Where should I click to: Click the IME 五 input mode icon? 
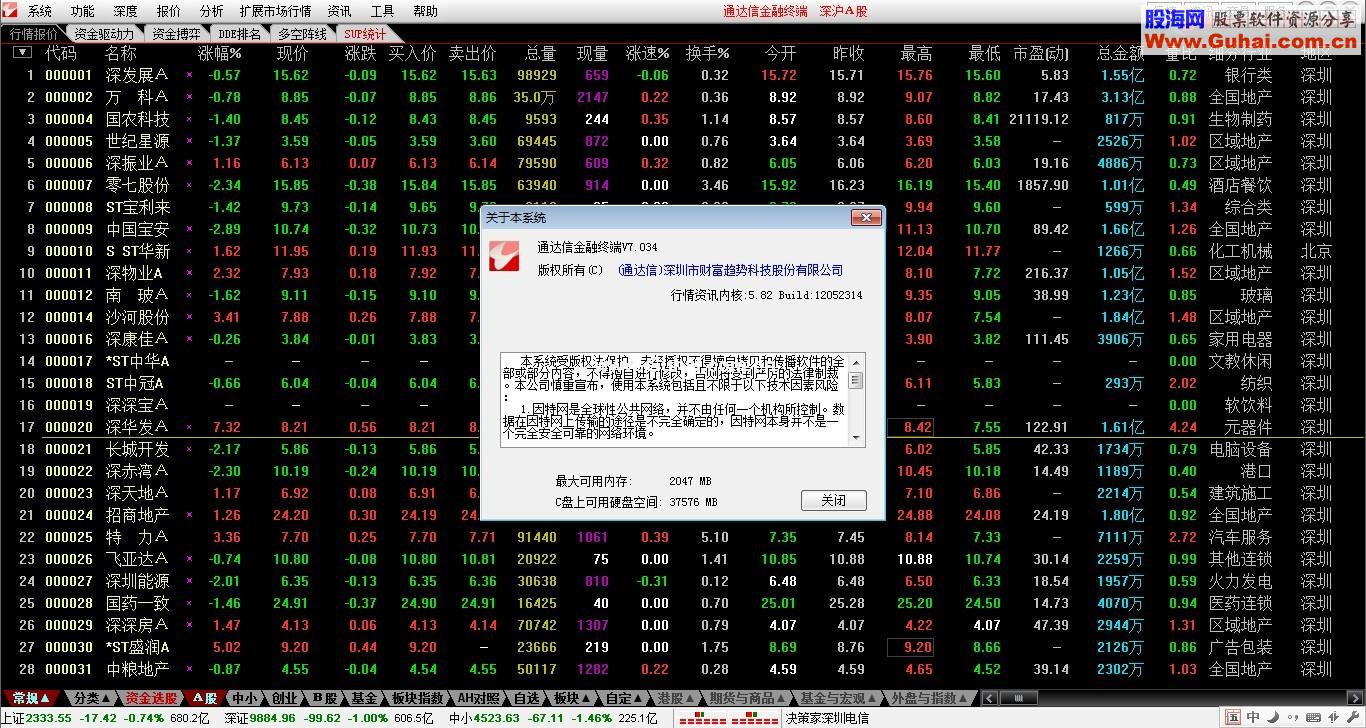point(1233,718)
